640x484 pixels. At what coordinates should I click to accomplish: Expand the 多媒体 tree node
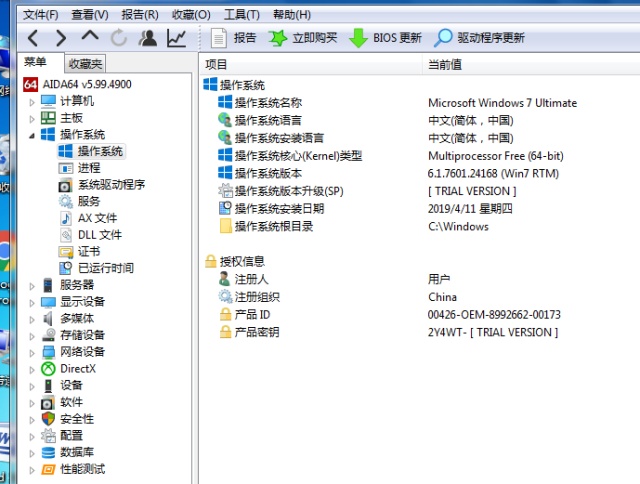pos(32,320)
